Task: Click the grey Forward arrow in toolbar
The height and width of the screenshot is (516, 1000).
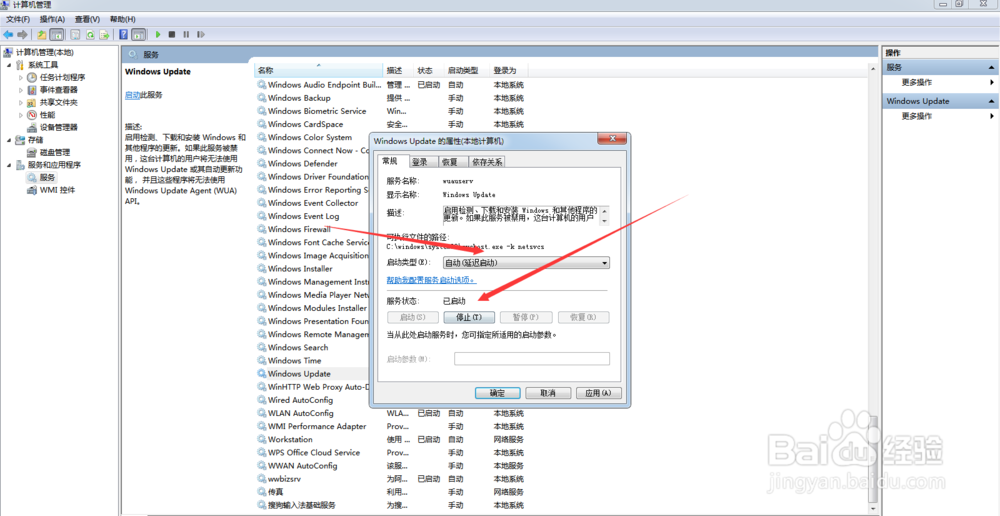Action: 22,34
